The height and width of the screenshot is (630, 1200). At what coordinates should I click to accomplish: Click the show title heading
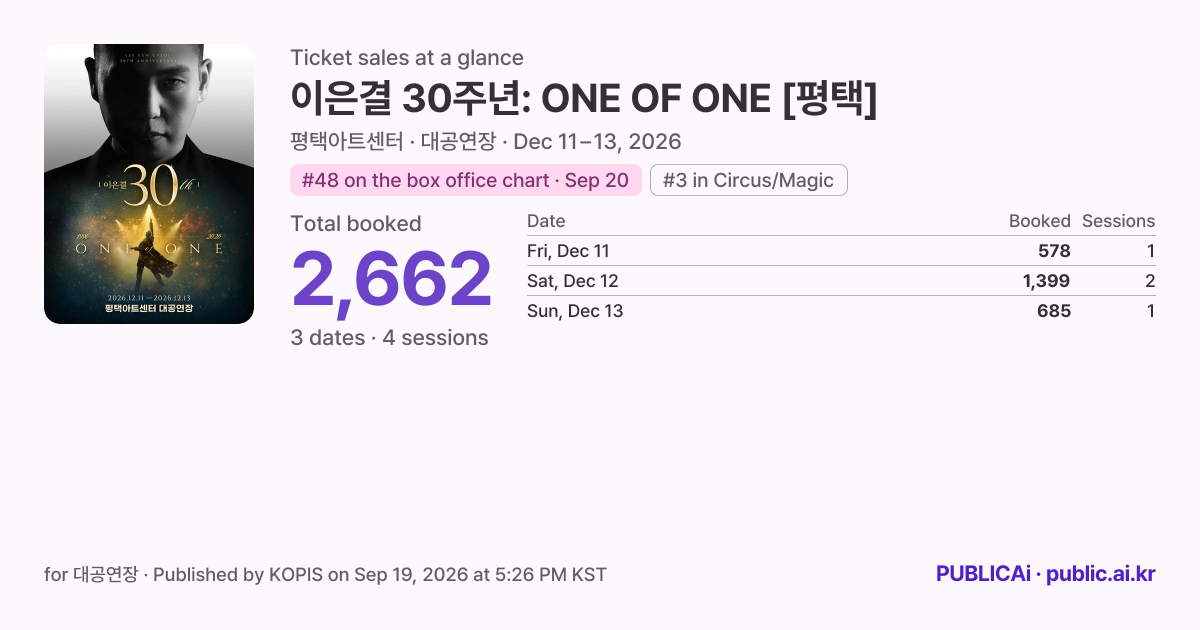coord(584,99)
